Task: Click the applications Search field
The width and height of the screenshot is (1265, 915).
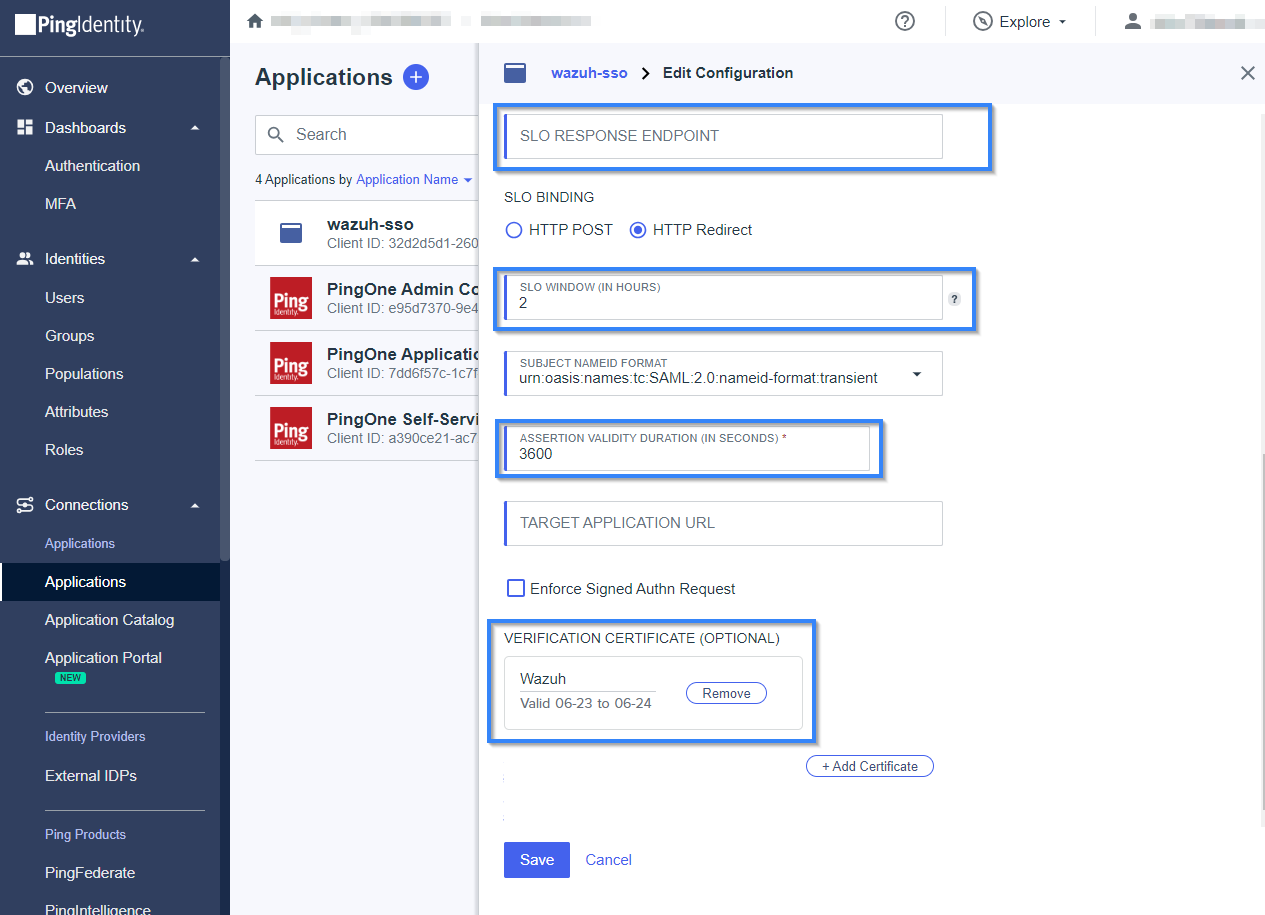Action: coord(367,135)
